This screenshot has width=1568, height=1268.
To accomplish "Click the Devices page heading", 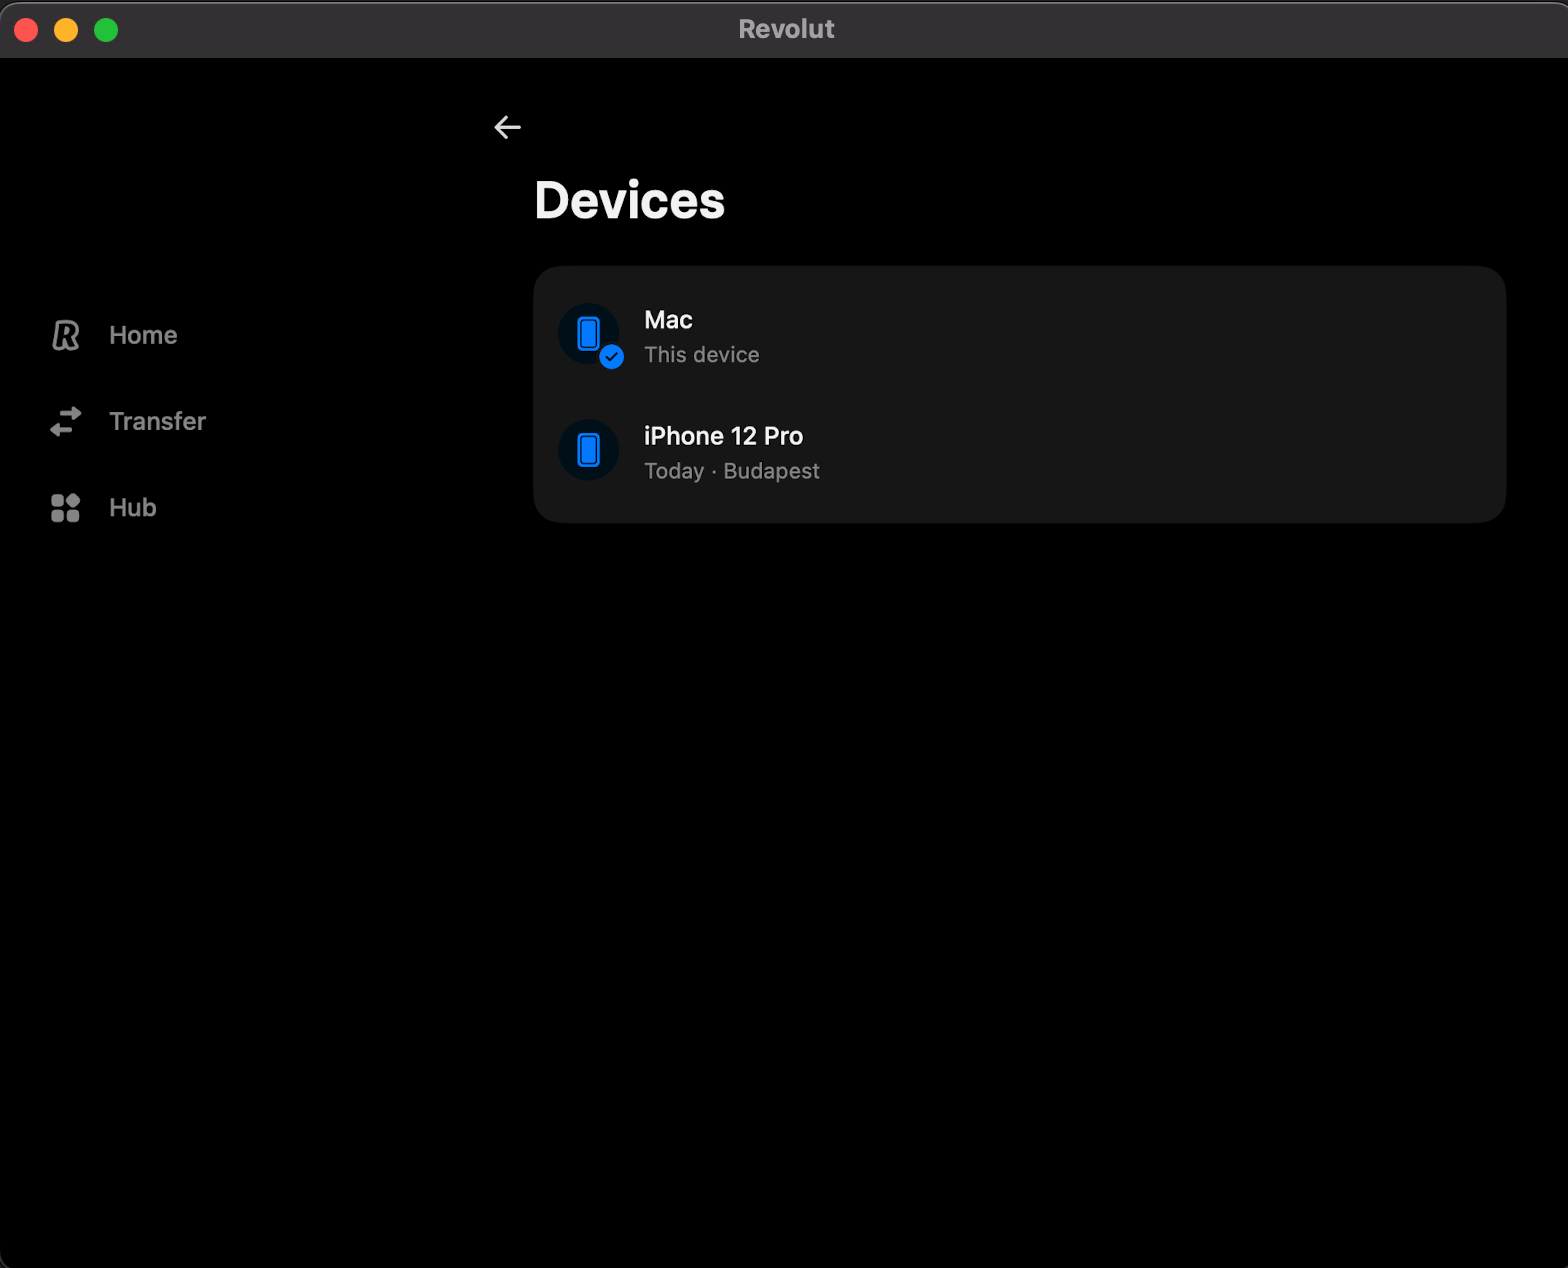I will click(x=629, y=201).
